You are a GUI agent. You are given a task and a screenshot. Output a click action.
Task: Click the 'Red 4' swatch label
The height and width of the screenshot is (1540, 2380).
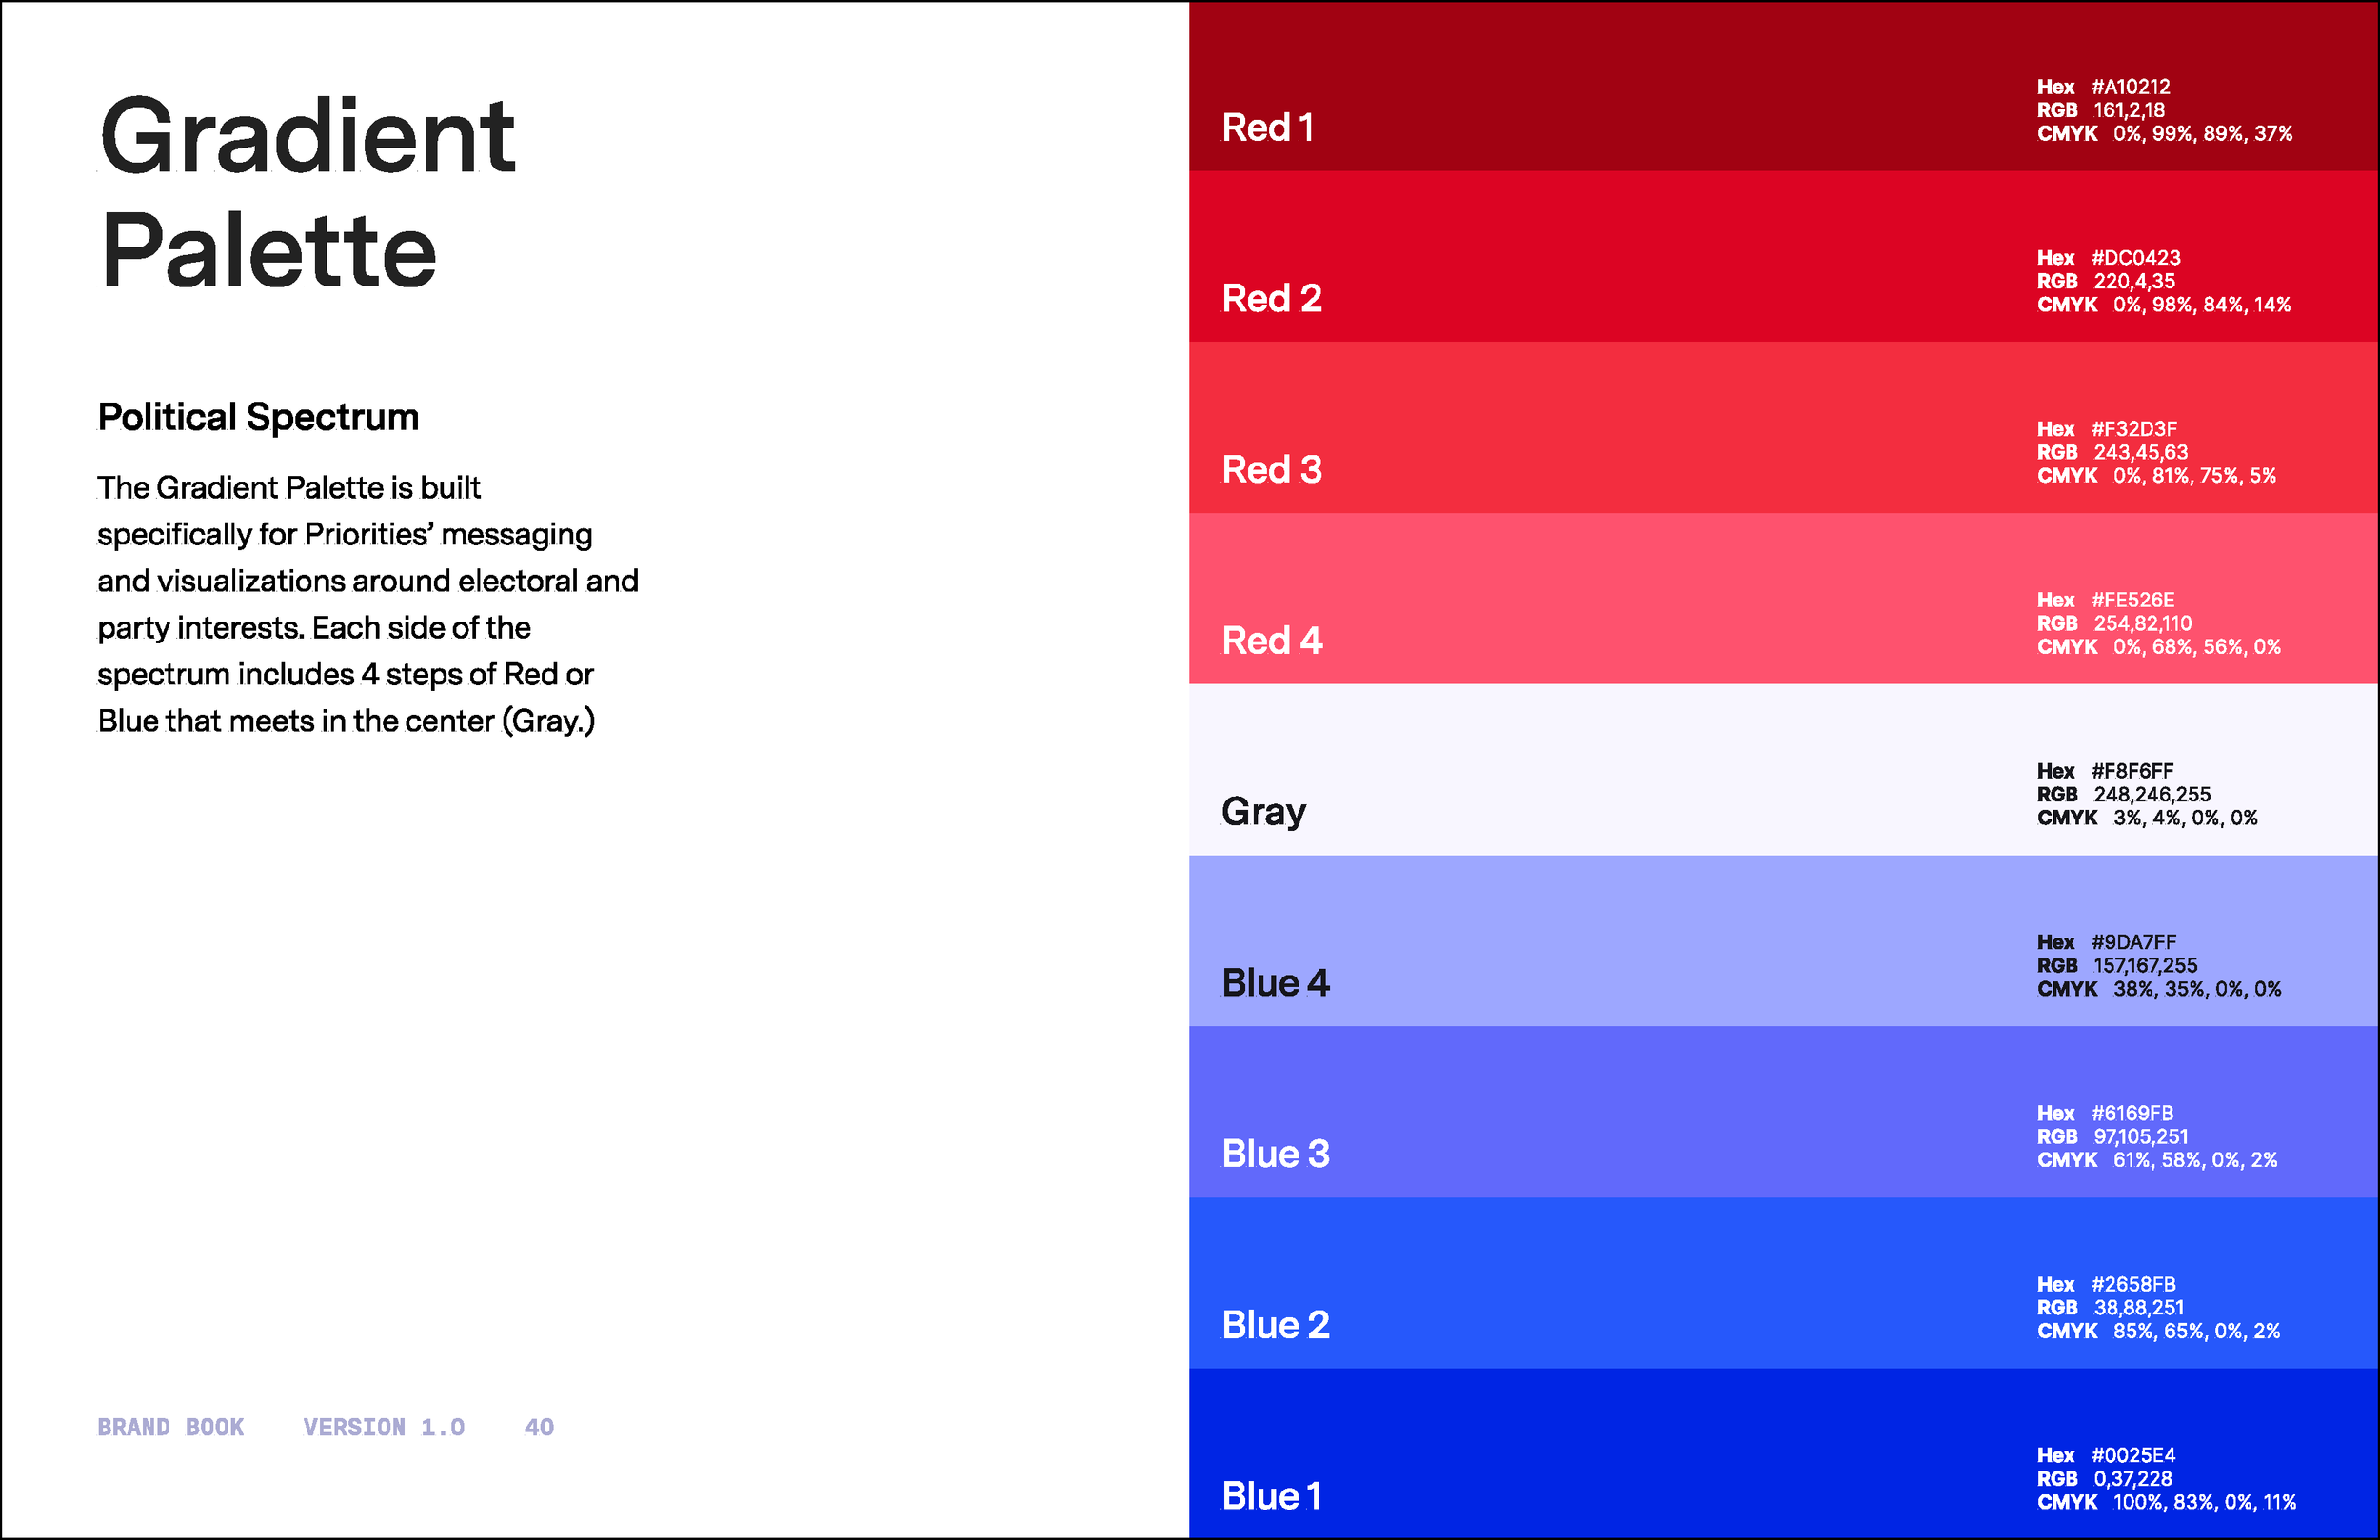point(1272,641)
